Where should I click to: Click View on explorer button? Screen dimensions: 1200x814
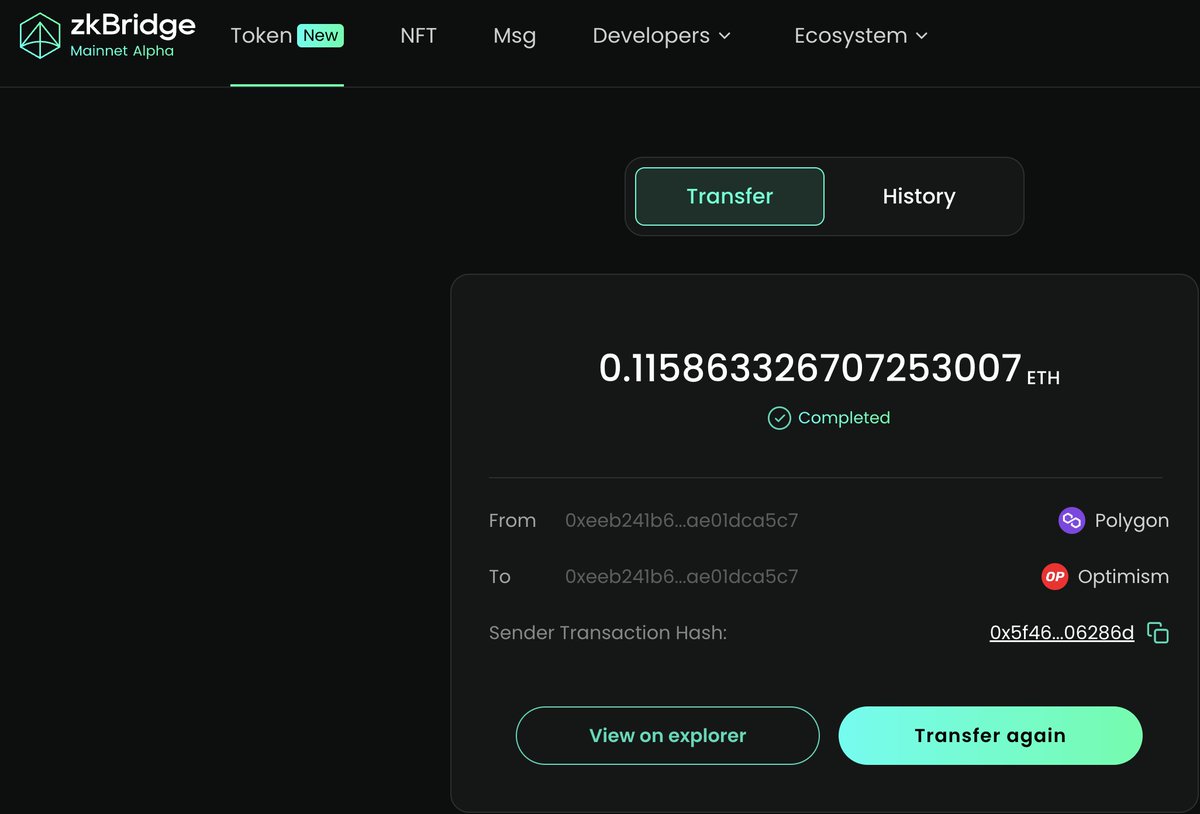pos(668,736)
